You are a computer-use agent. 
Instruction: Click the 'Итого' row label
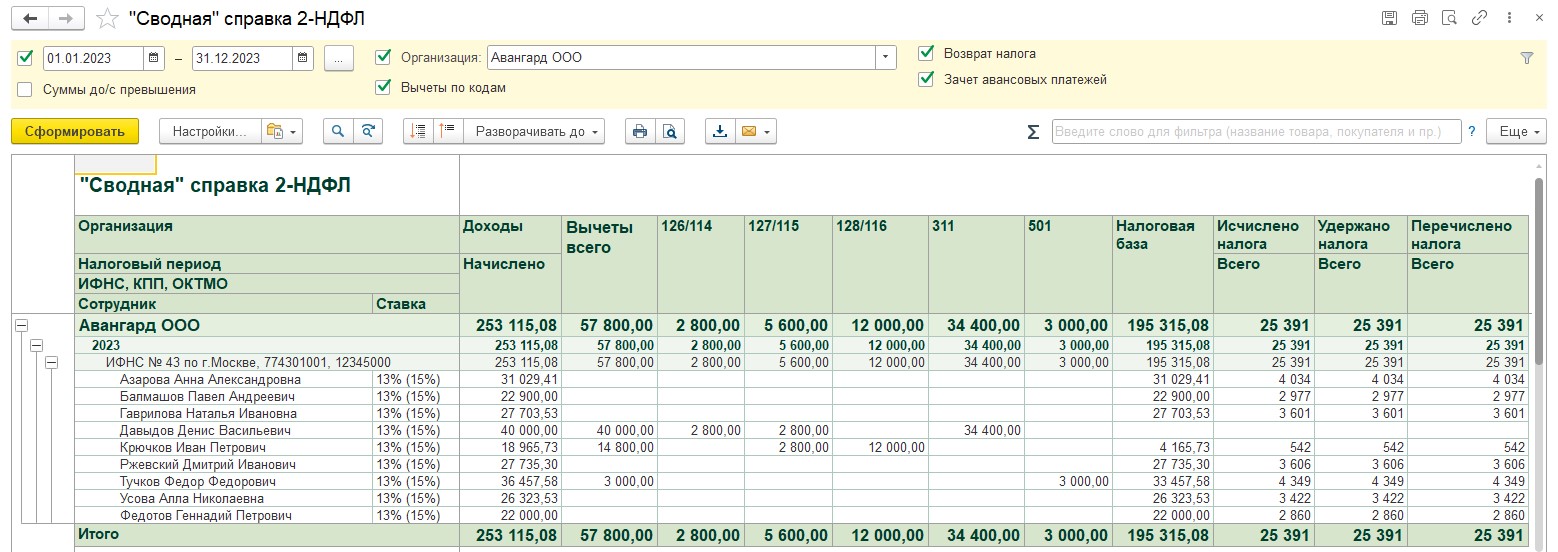pos(99,534)
